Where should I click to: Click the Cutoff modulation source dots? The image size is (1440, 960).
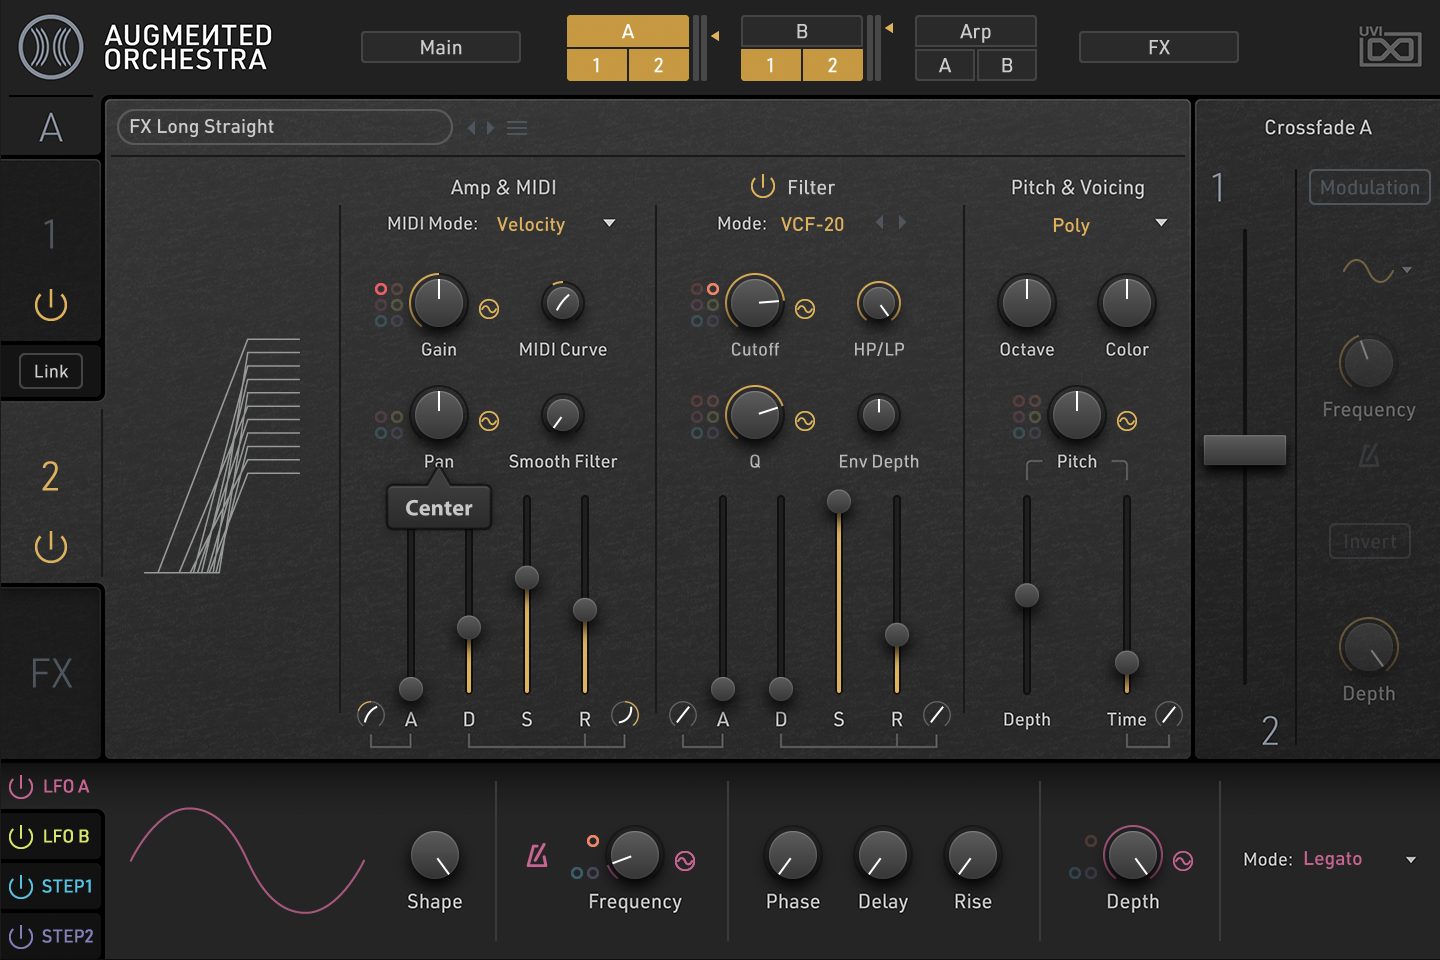coord(705,304)
